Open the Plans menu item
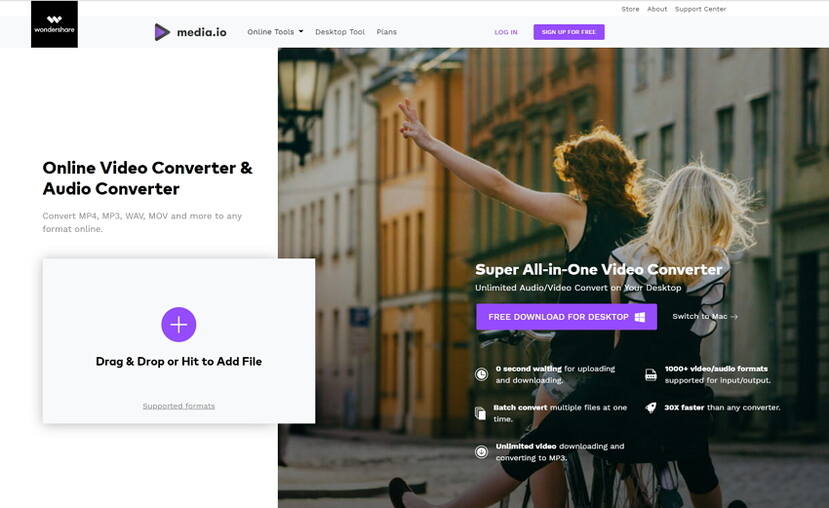The width and height of the screenshot is (829, 508). pyautogui.click(x=386, y=32)
